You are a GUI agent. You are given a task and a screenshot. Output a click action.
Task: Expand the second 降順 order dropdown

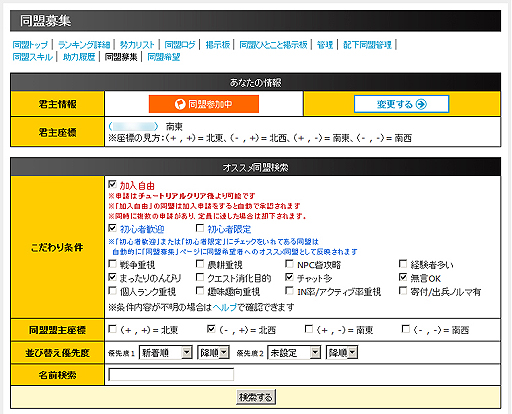point(342,353)
